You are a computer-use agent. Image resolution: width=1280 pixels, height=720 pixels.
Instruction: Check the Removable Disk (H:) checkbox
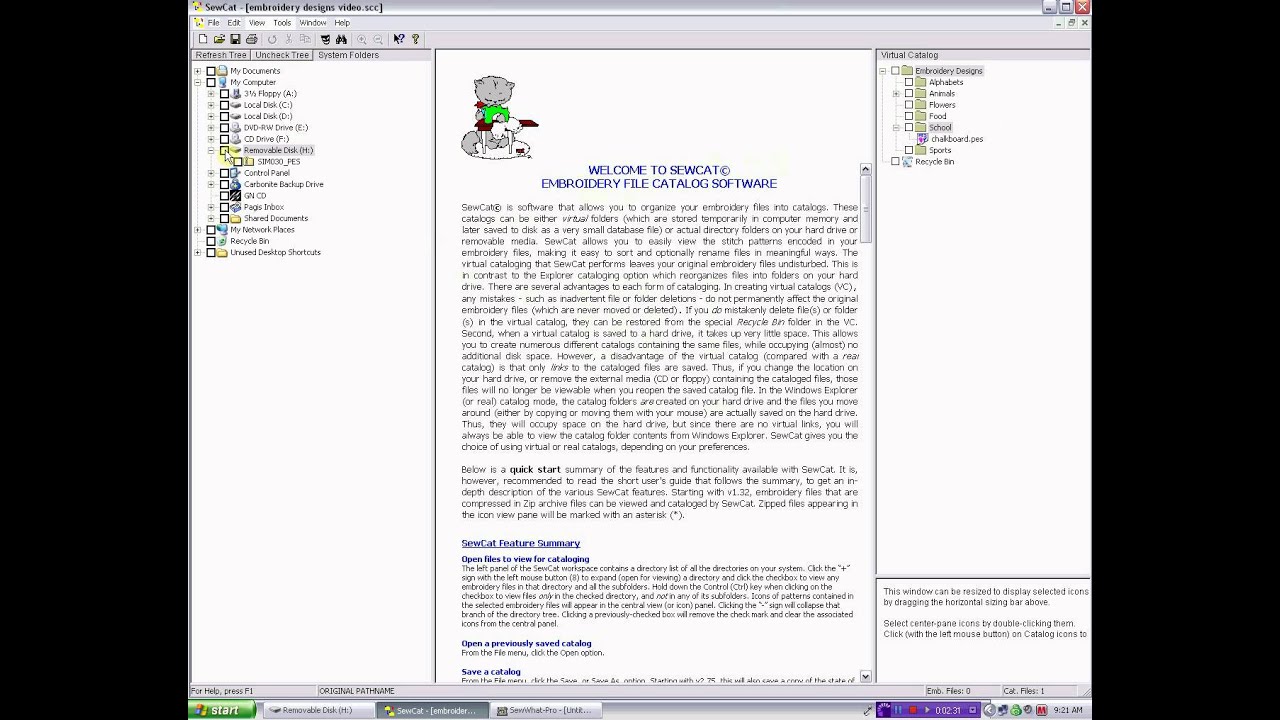225,150
